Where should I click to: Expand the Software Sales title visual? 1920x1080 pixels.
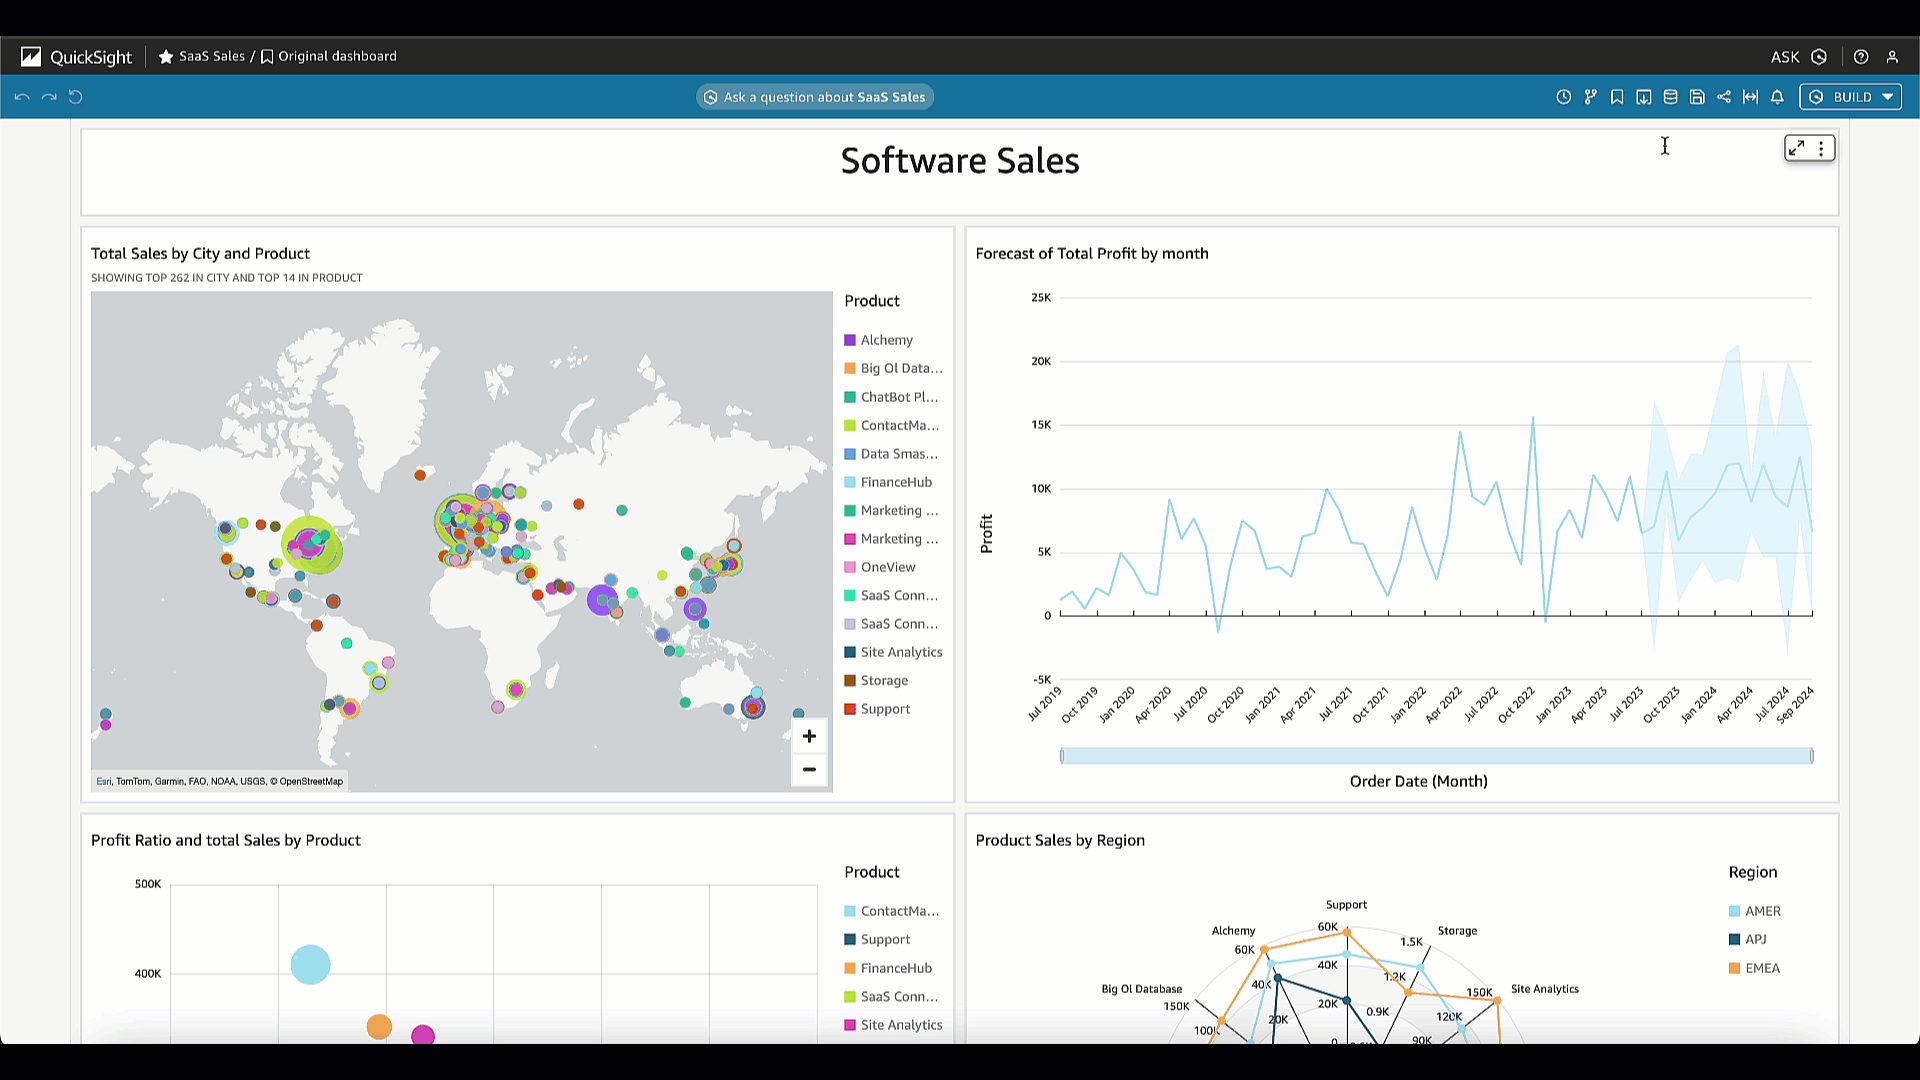click(1797, 148)
